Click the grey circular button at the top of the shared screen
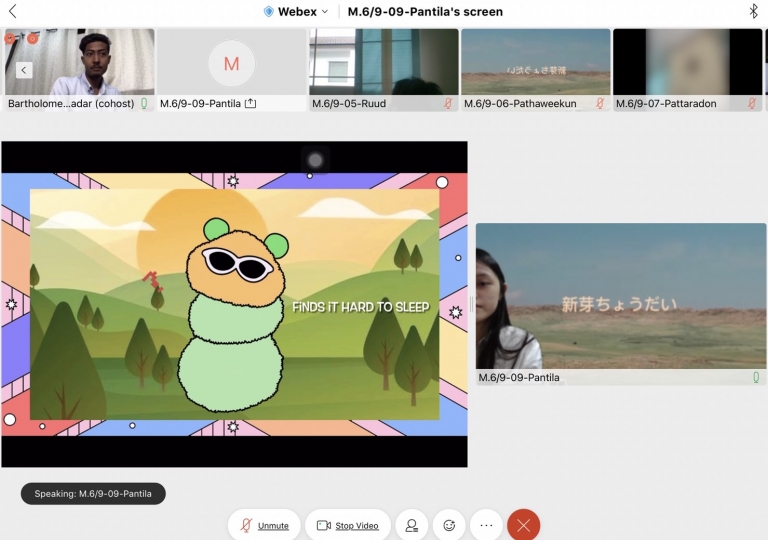 pos(315,160)
